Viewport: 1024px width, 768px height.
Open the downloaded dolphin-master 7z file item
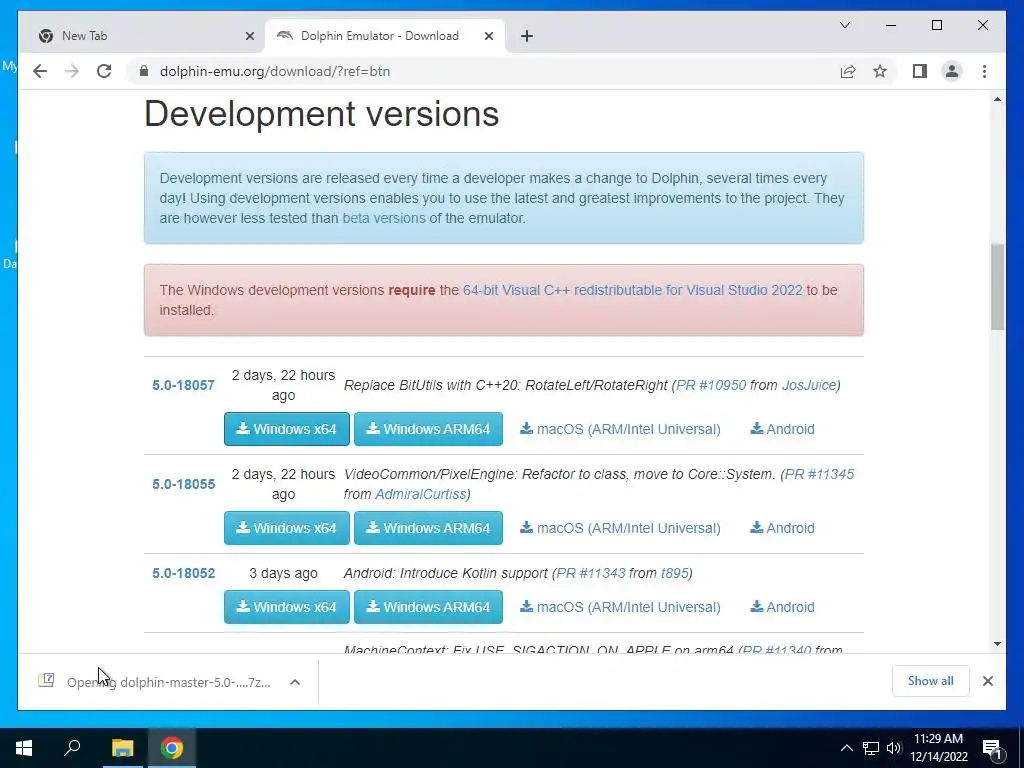pyautogui.click(x=154, y=682)
